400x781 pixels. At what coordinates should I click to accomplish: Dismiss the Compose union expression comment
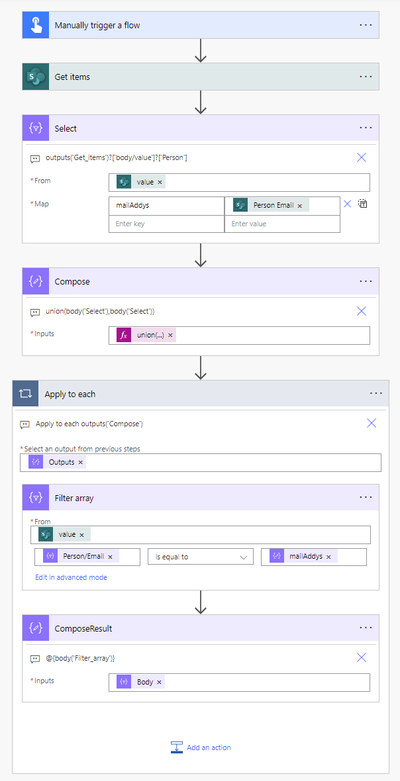coord(362,311)
